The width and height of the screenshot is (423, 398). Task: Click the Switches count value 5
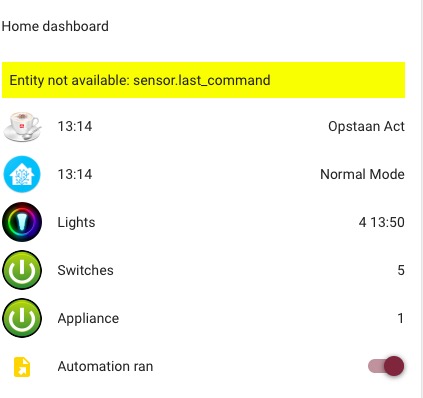point(401,270)
